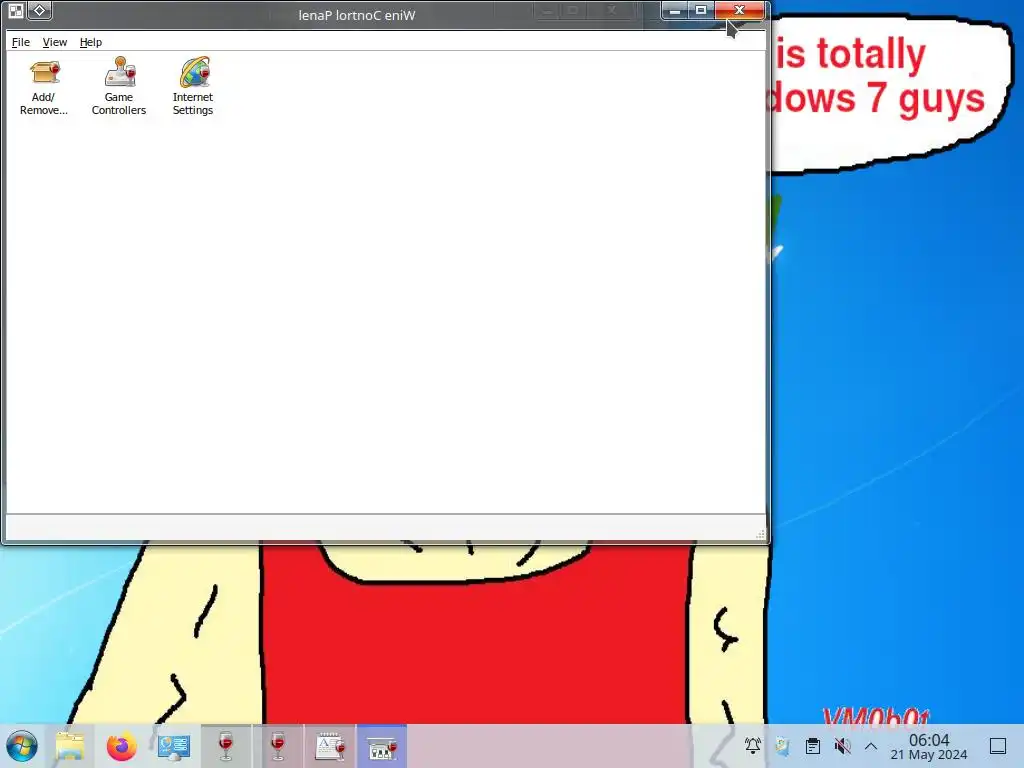Open the Start menu orb
Screen dimensions: 1024x768
22,746
